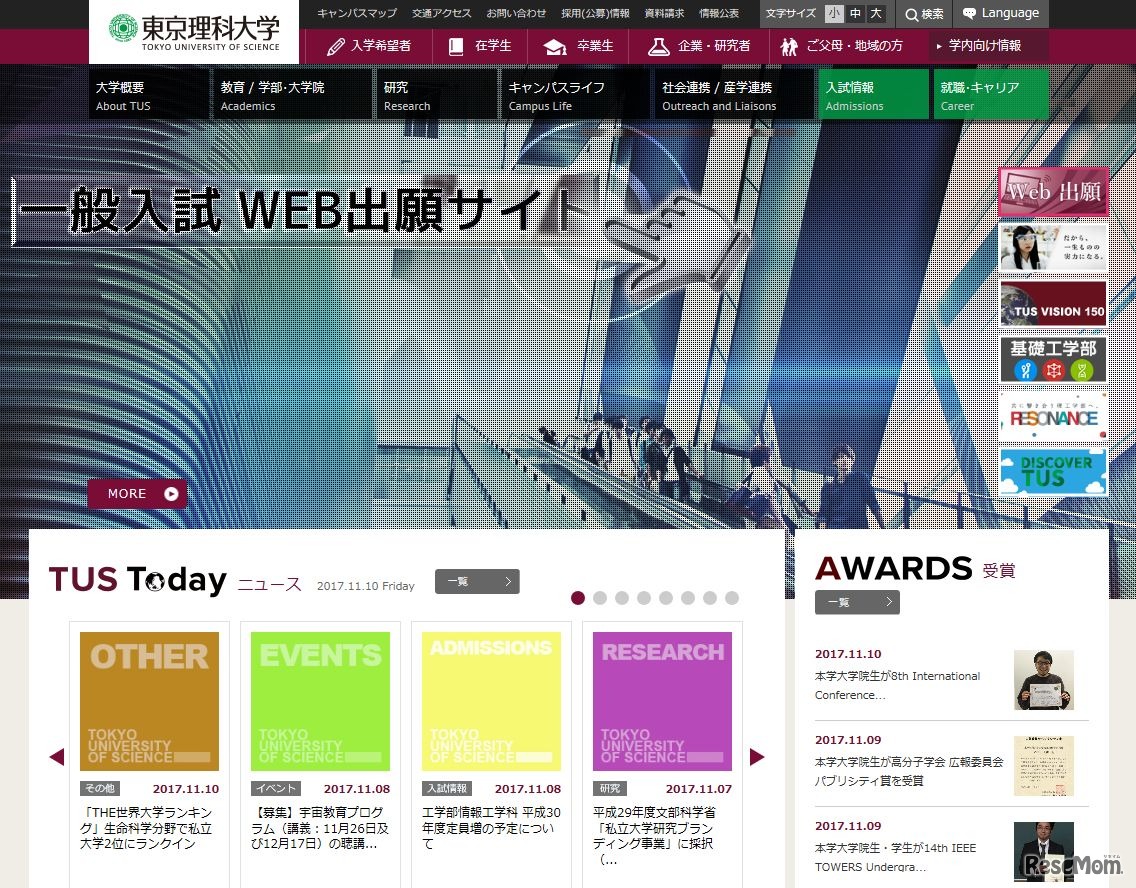Click the Tokyo University of Science logo

pyautogui.click(x=193, y=32)
